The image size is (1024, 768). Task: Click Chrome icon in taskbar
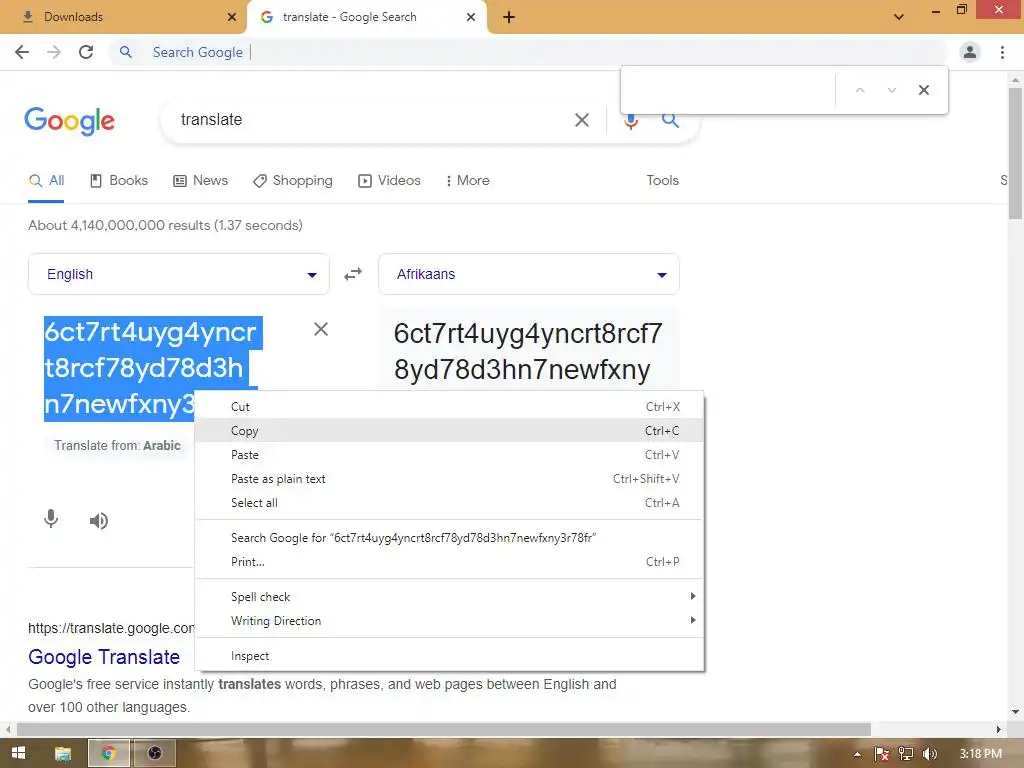tap(109, 754)
